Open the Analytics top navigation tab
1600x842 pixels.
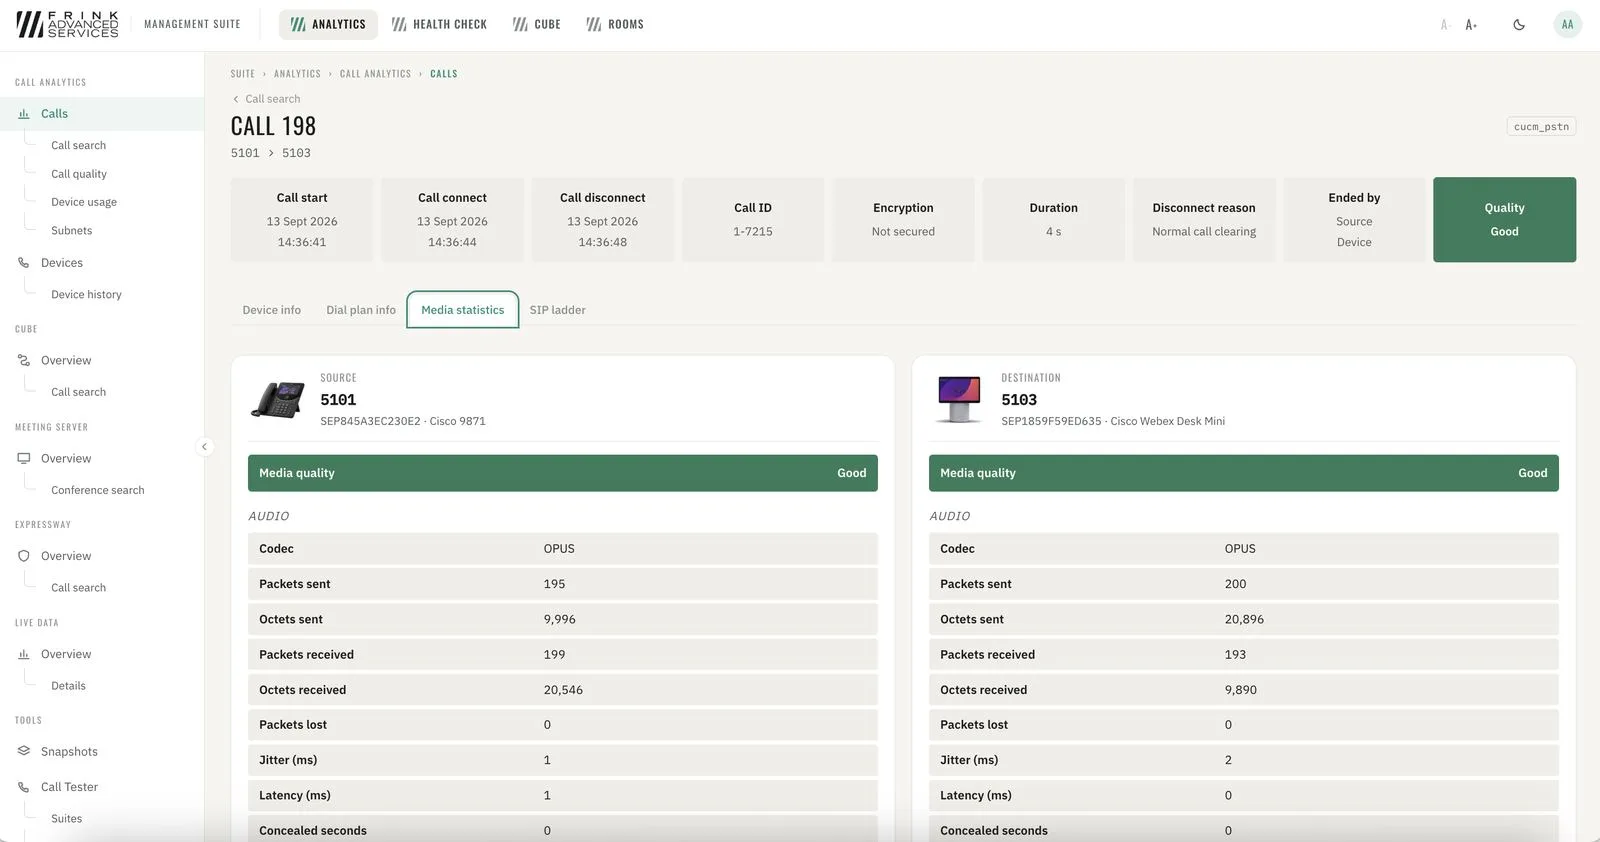[328, 24]
